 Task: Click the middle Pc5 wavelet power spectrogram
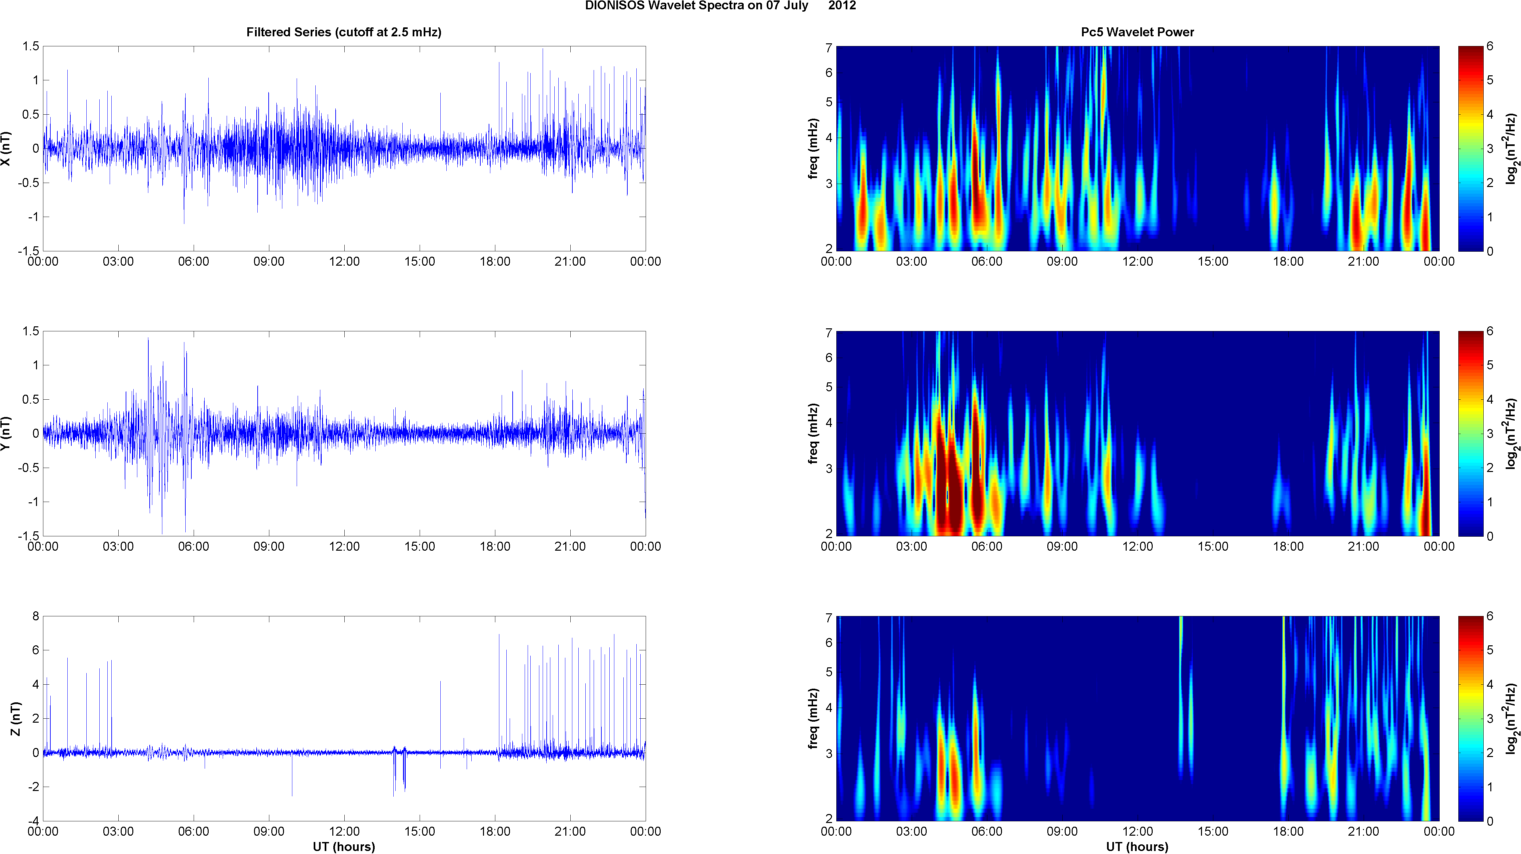(1137, 434)
